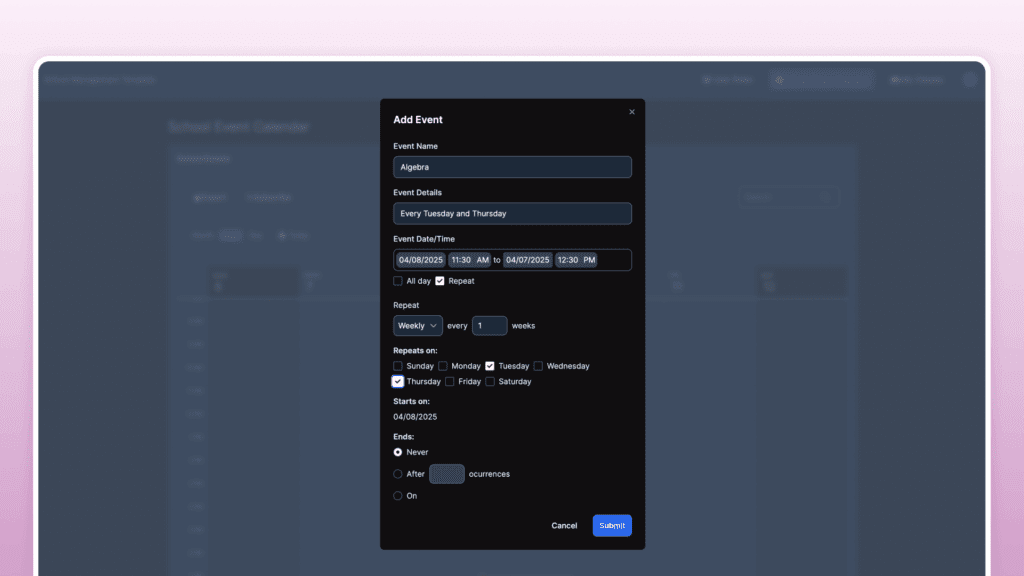This screenshot has height=576, width=1024.
Task: Select the After occurrences radio button
Action: [x=398, y=474]
